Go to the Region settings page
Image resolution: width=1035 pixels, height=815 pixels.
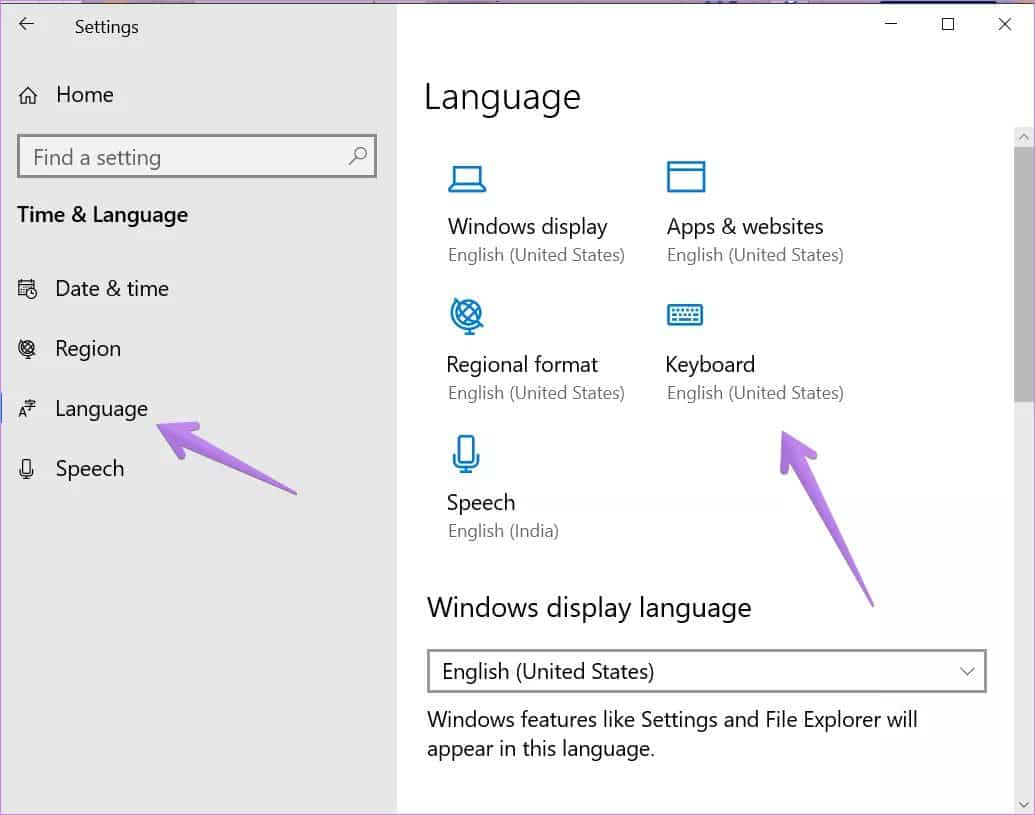(x=88, y=348)
